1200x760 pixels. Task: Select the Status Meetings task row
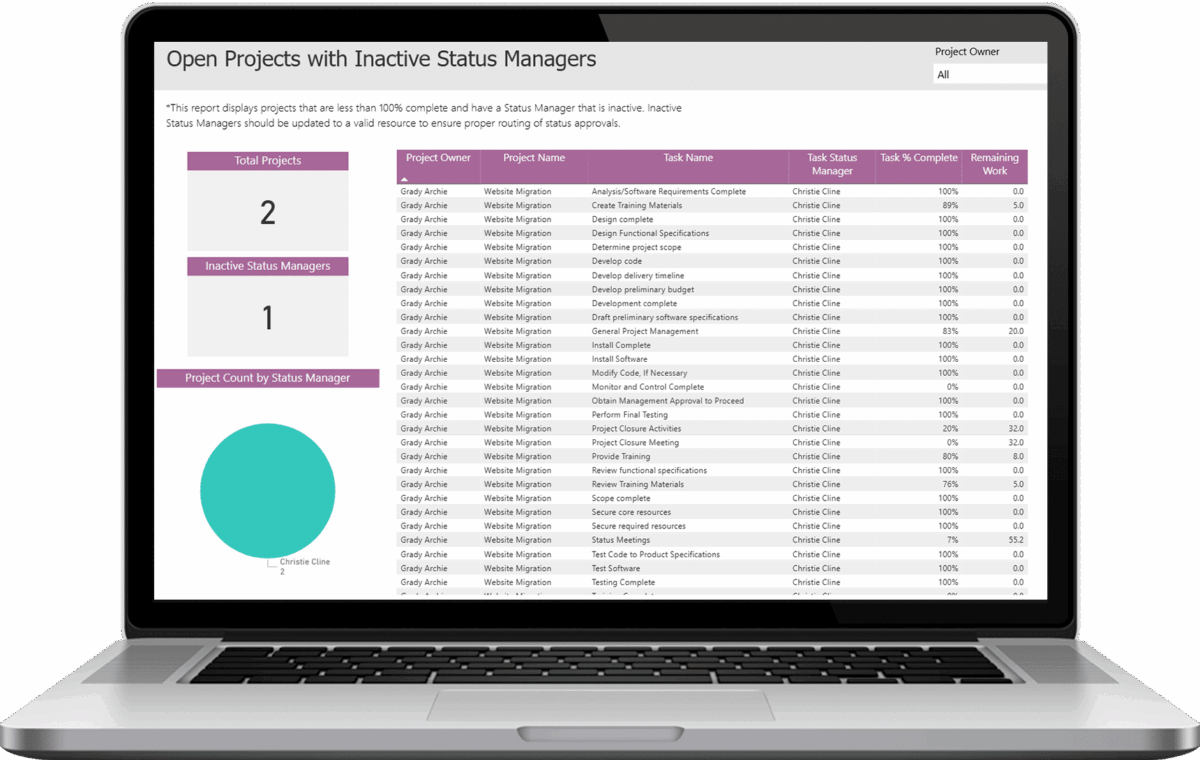coord(712,540)
